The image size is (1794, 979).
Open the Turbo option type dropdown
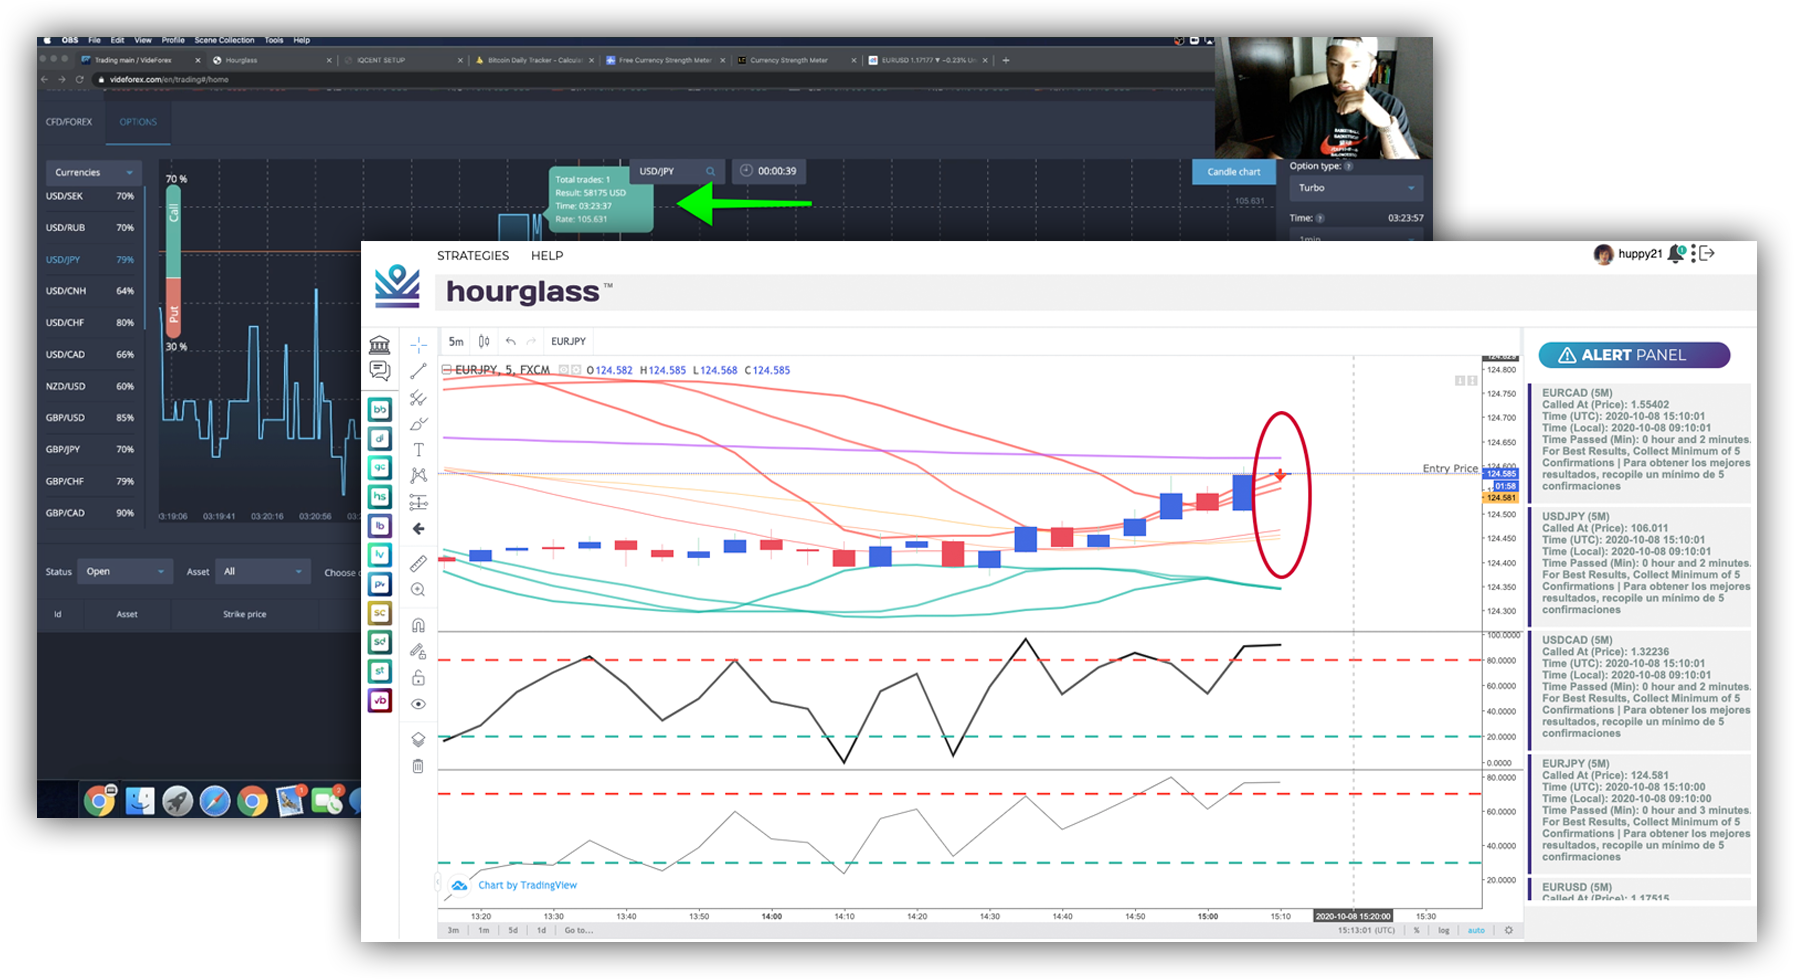point(1355,188)
